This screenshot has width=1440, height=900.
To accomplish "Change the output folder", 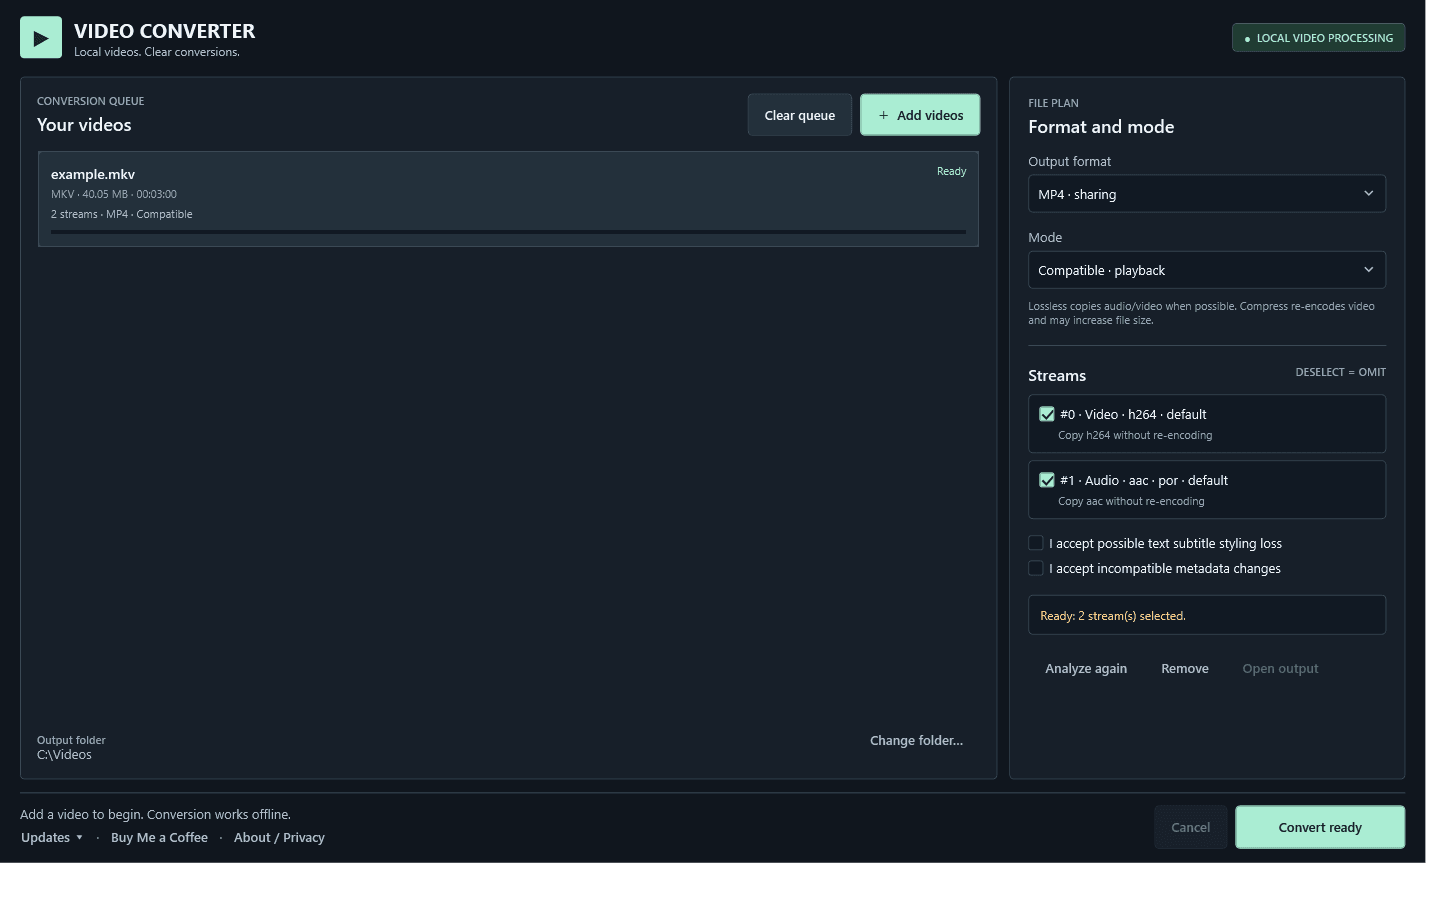I will coord(916,740).
